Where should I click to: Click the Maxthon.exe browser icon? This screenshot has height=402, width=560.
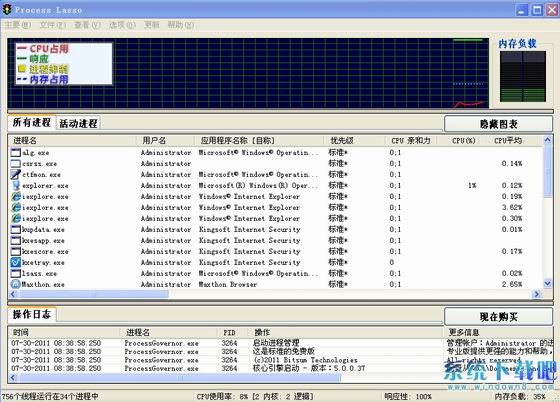click(16, 285)
